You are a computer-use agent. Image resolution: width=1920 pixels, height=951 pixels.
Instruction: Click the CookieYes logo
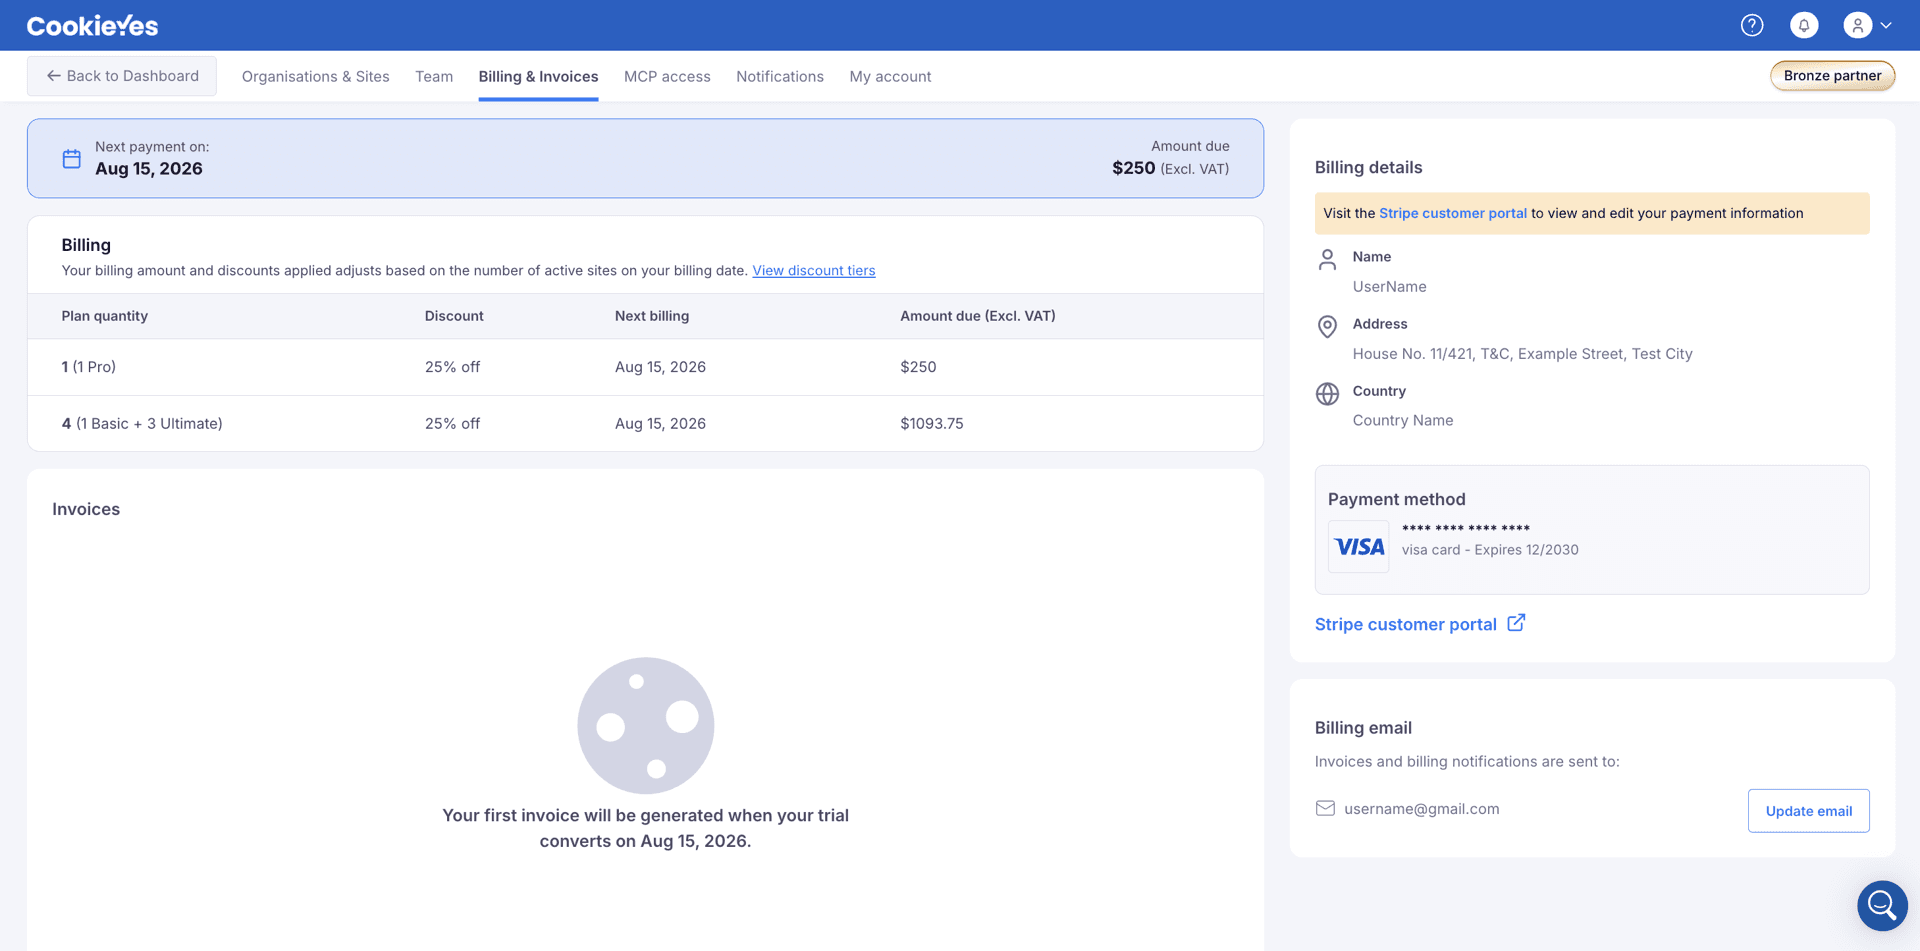pyautogui.click(x=92, y=26)
